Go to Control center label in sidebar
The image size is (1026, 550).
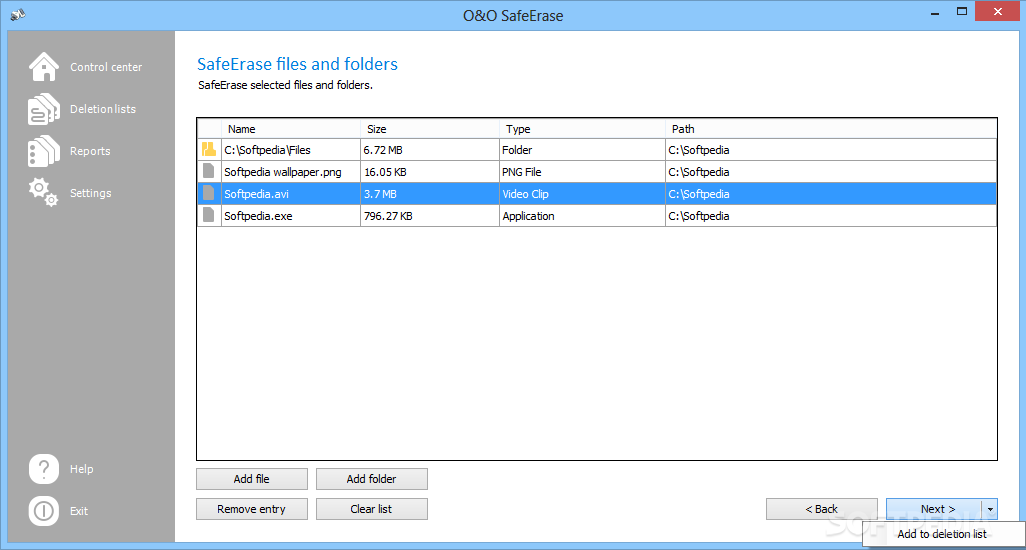106,67
